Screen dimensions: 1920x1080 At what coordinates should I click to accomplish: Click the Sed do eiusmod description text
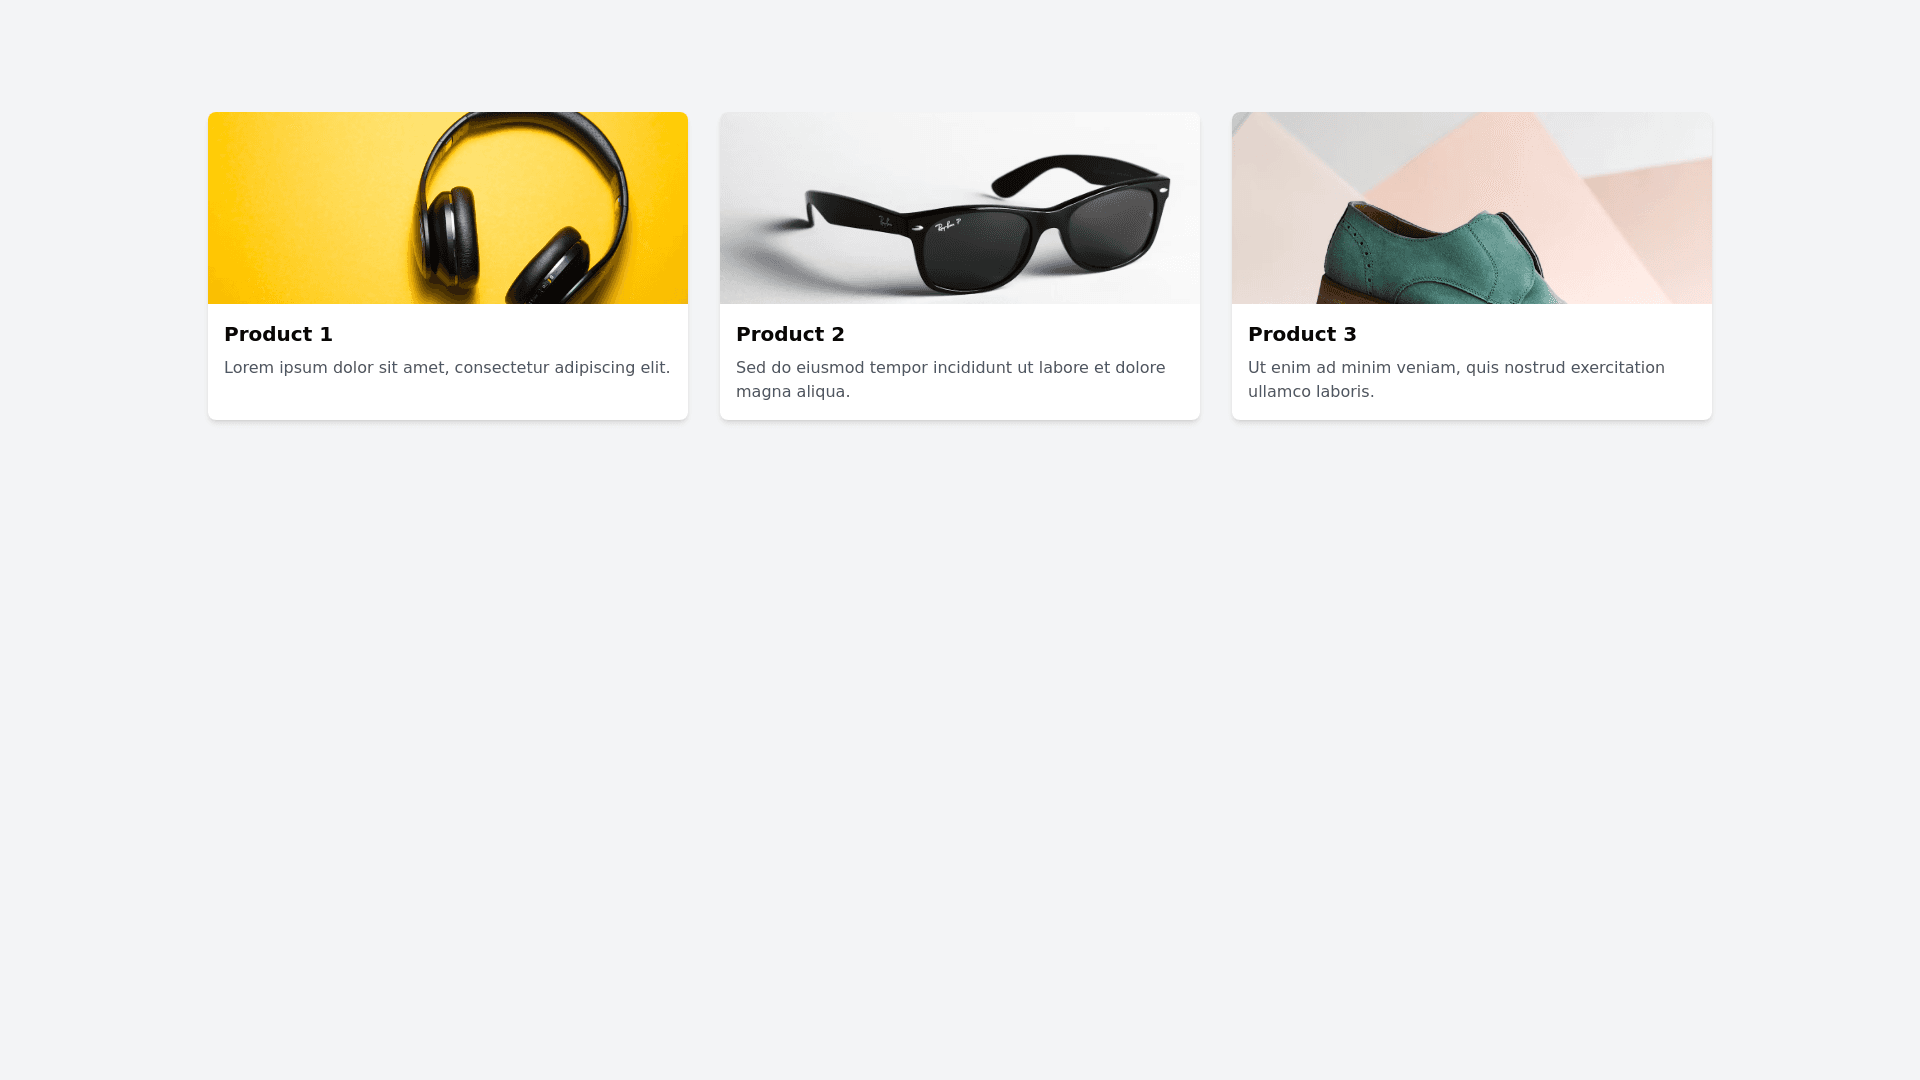pyautogui.click(x=951, y=380)
